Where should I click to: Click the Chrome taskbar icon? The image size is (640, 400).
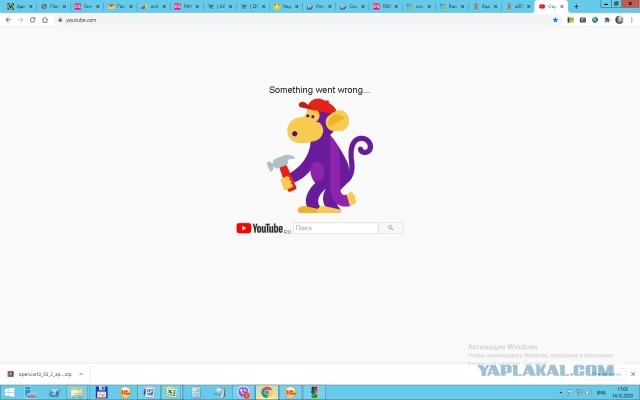tap(267, 393)
